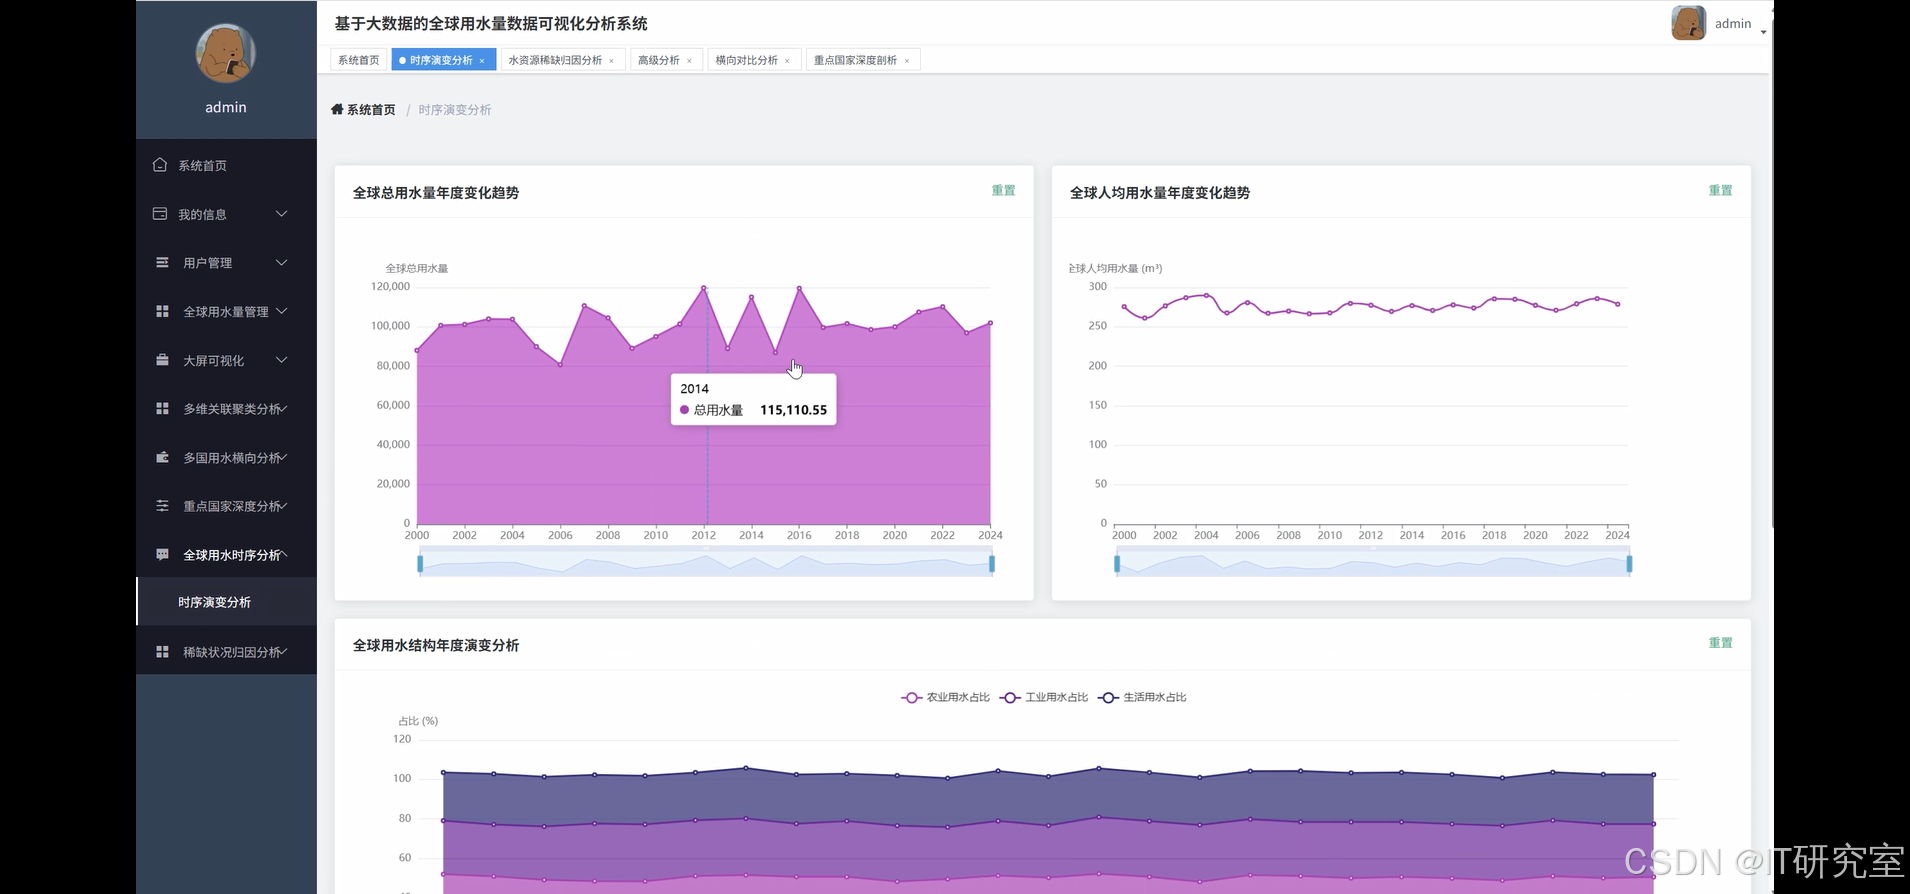Click the 全球用水时序分析 chat icon
The width and height of the screenshot is (1910, 894).
coord(162,554)
